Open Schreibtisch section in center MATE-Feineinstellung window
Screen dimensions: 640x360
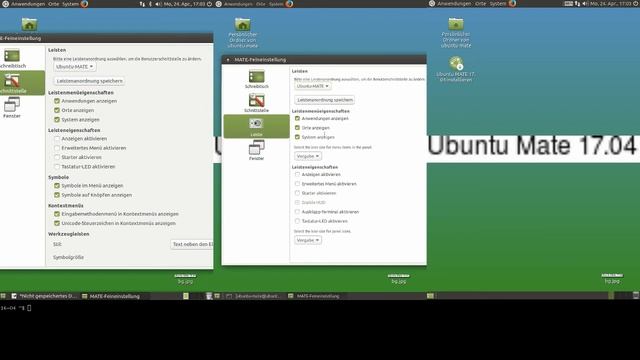256,79
